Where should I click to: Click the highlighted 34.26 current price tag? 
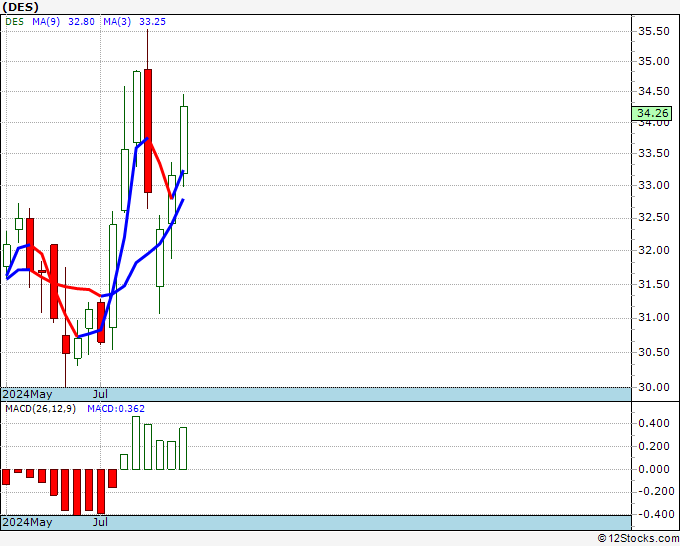click(652, 113)
